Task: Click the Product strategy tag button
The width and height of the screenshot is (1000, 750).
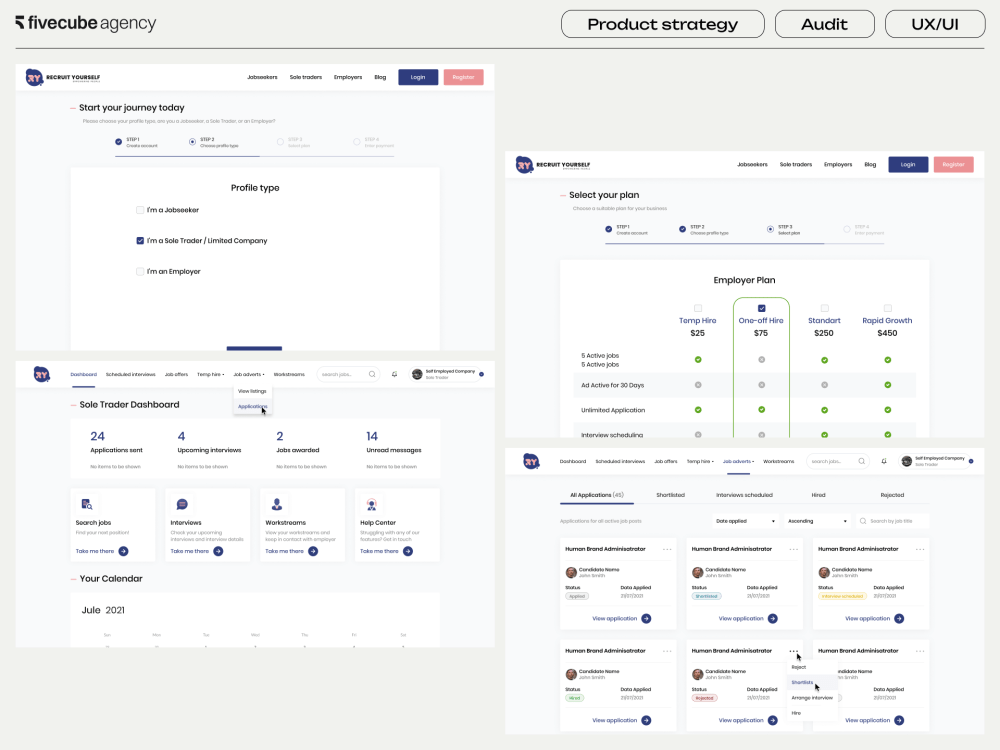Action: coord(663,24)
